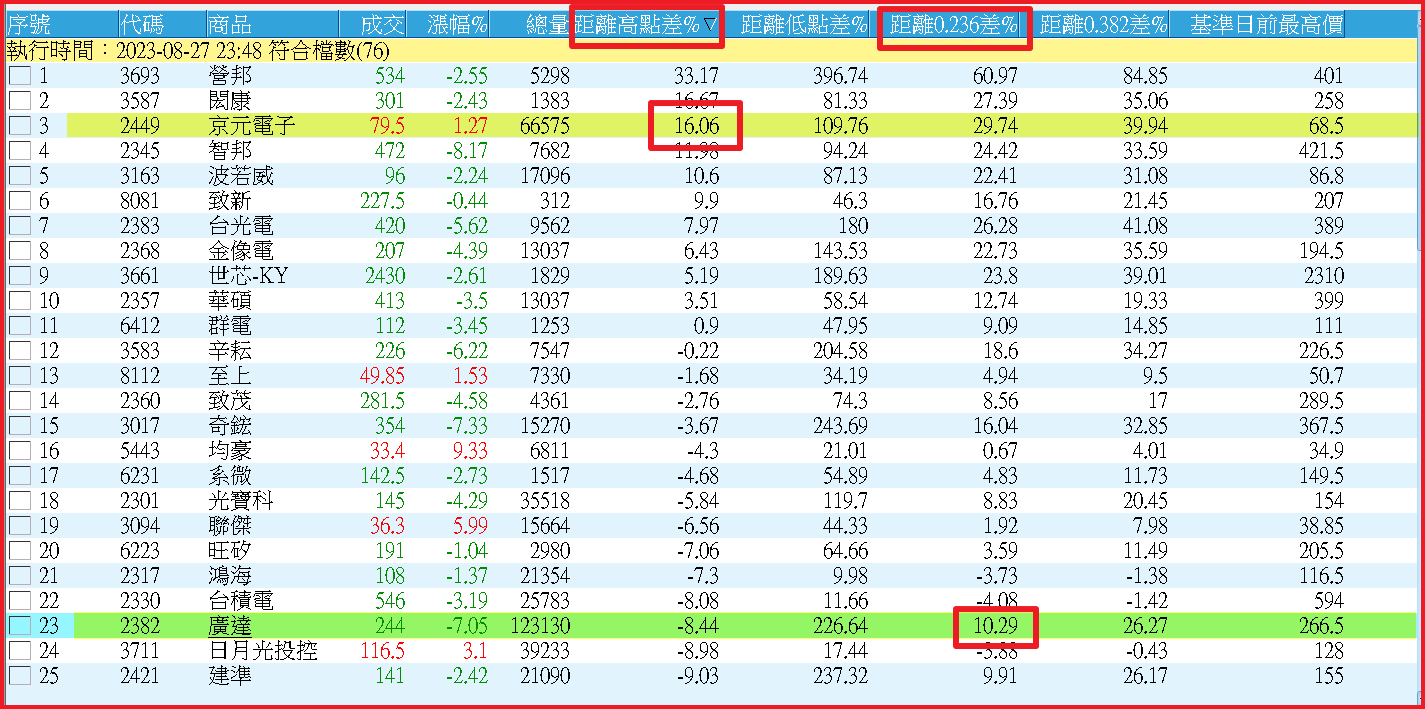Enable checkbox for row 10 華碩

pyautogui.click(x=20, y=301)
